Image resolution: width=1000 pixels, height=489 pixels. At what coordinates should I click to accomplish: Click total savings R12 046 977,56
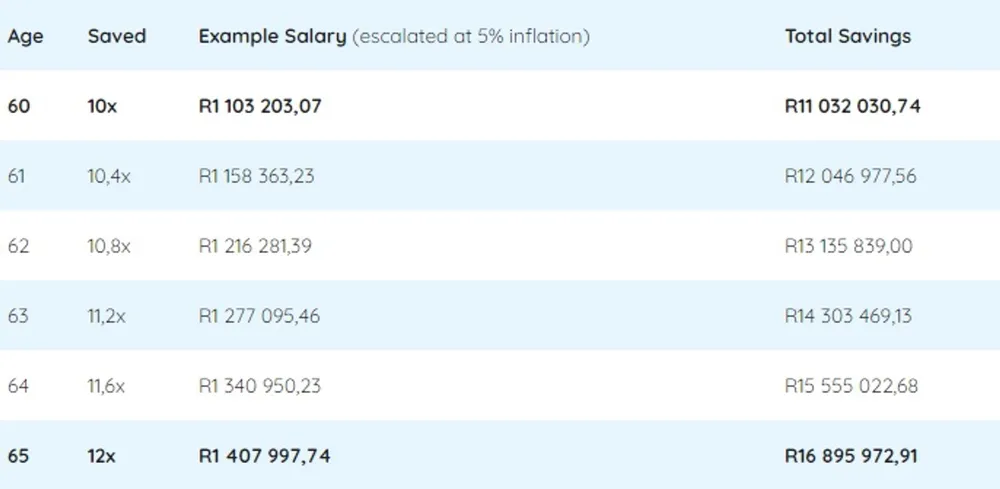tap(851, 176)
